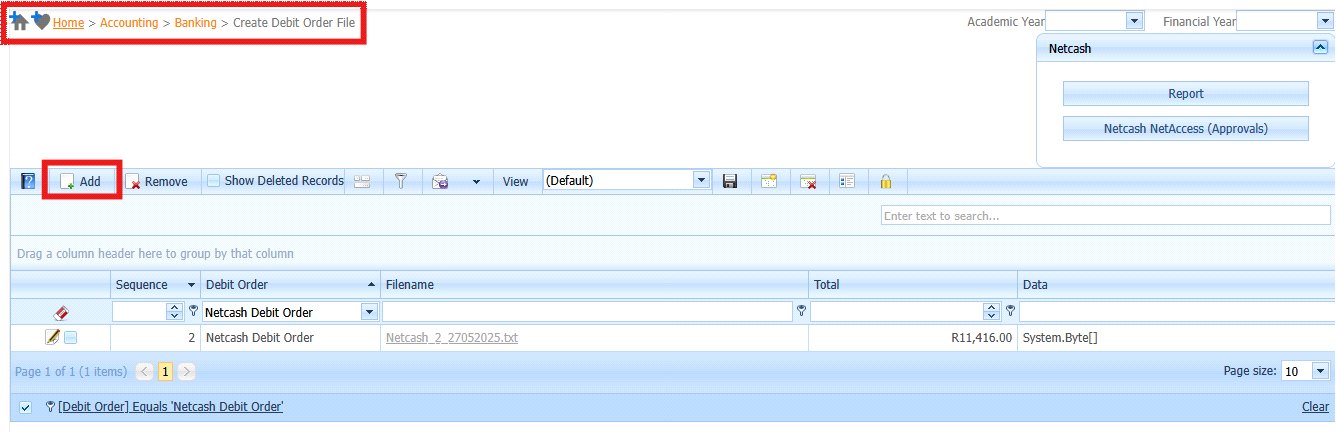Image resolution: width=1336 pixels, height=433 pixels.
Task: Edit the Netcash_2_27052025.txt row with pencil icon
Action: pyautogui.click(x=53, y=337)
